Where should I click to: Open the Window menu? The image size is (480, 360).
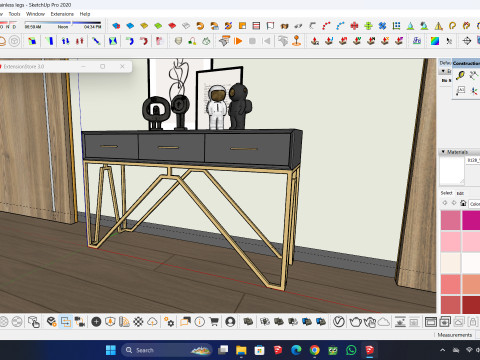(x=35, y=14)
